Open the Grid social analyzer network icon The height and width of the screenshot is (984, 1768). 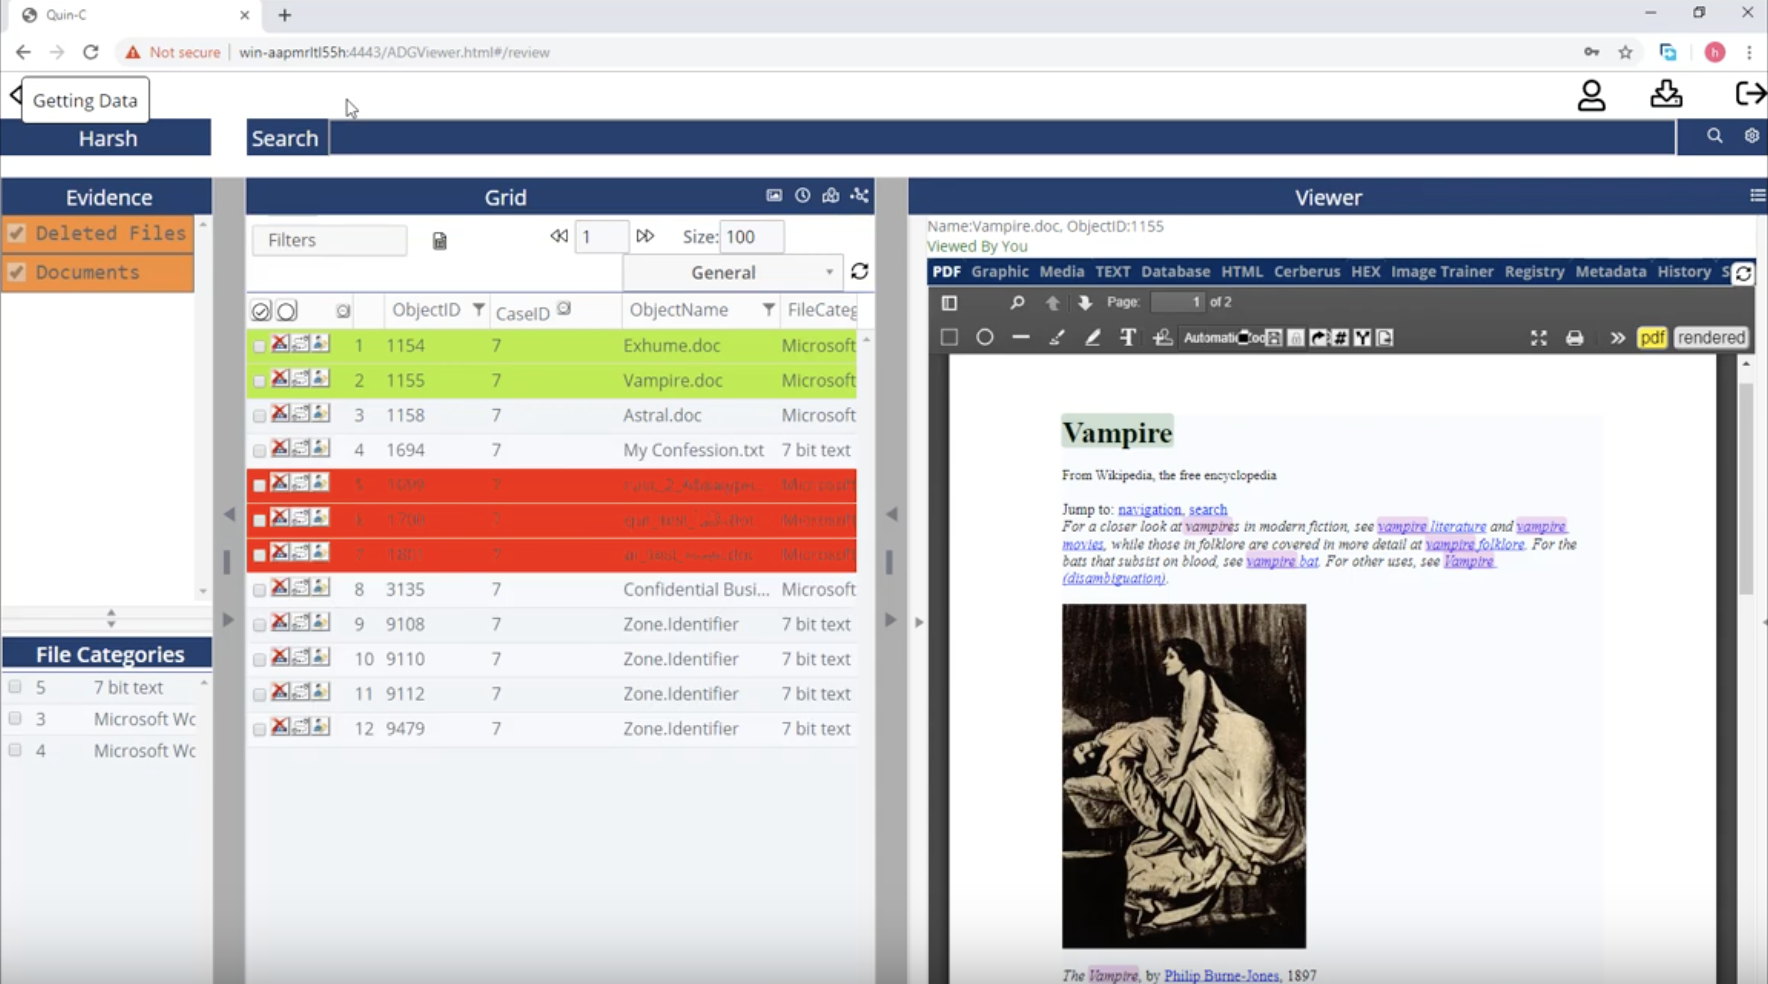859,196
